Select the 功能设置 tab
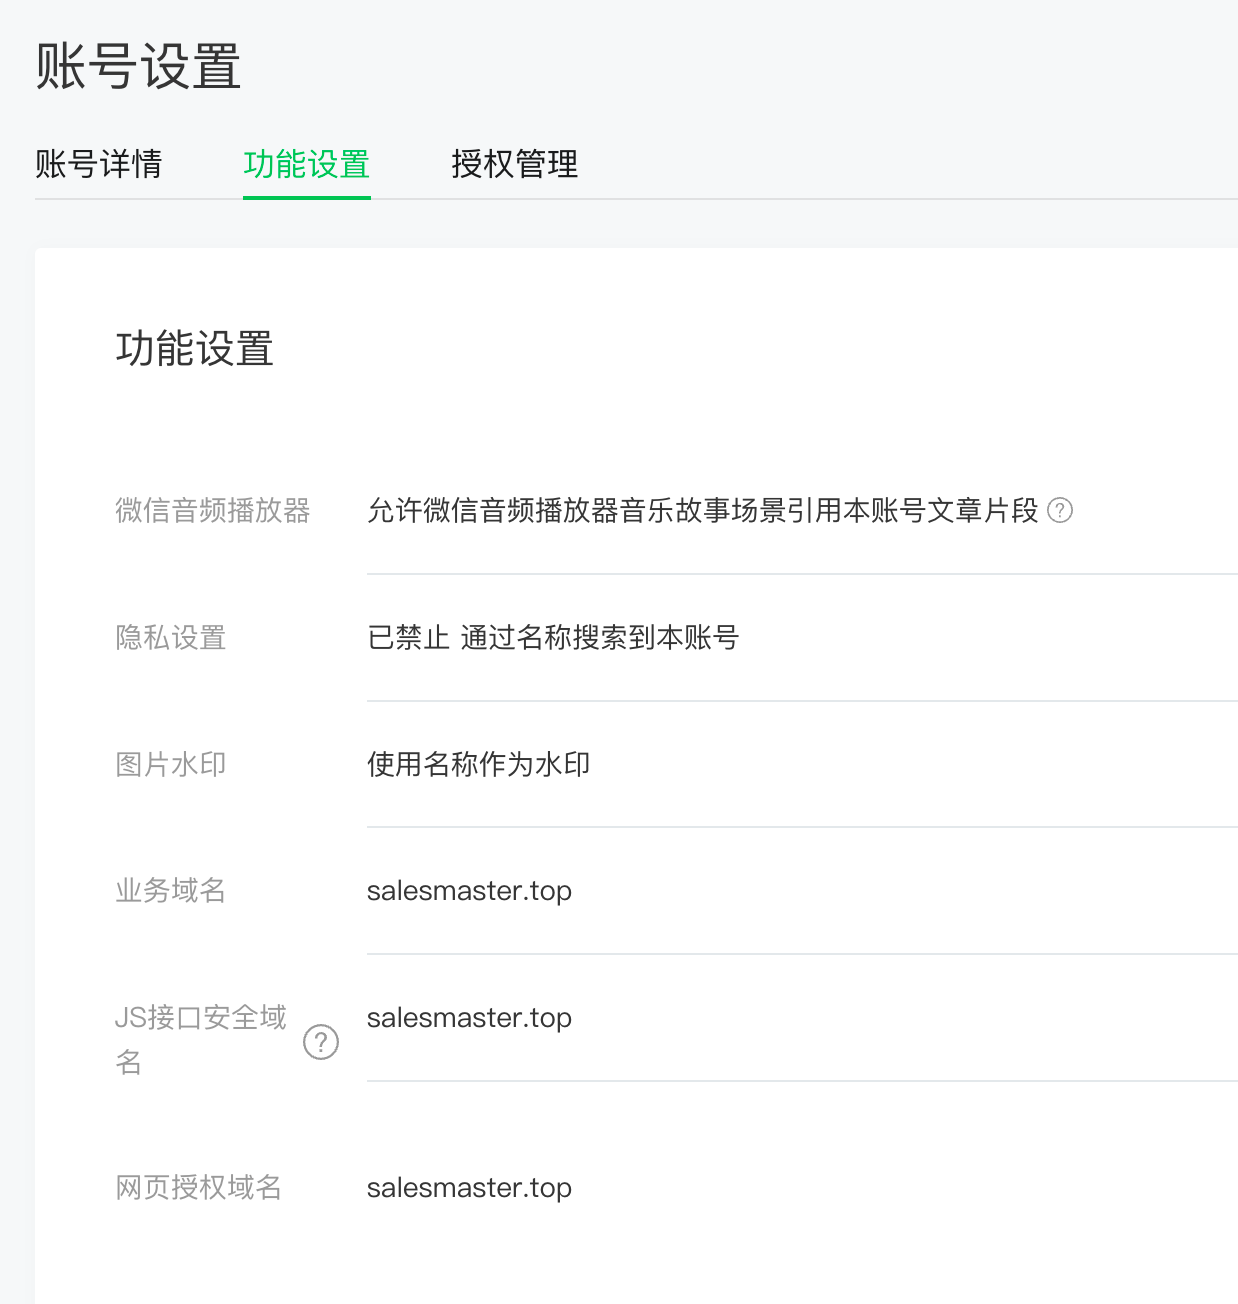The height and width of the screenshot is (1304, 1238). pyautogui.click(x=306, y=164)
